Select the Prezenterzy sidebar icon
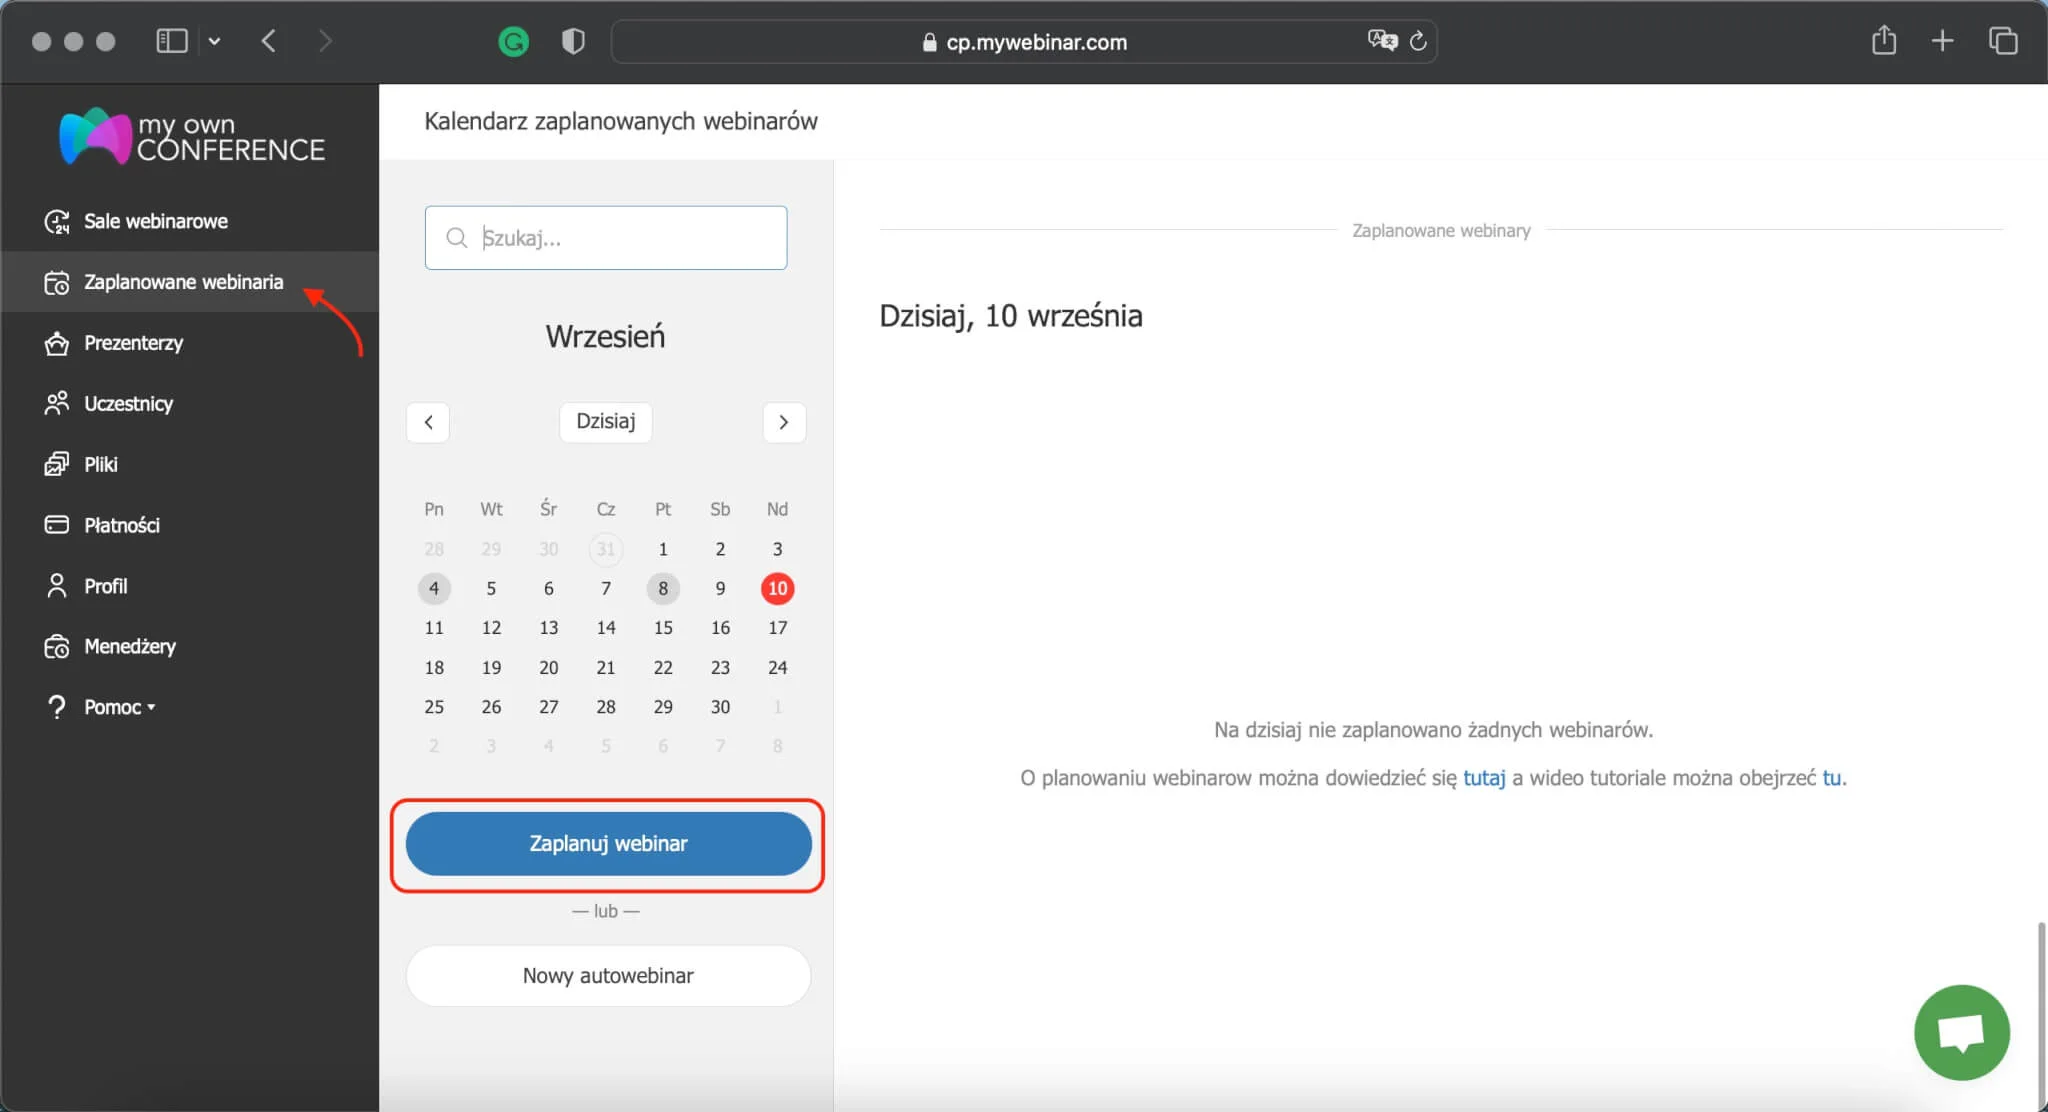Image resolution: width=2048 pixels, height=1112 pixels. coord(57,343)
